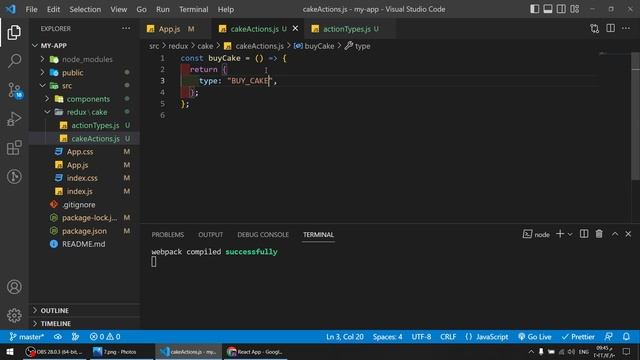Create a new terminal with plus icon
The height and width of the screenshot is (360, 640).
(560, 234)
